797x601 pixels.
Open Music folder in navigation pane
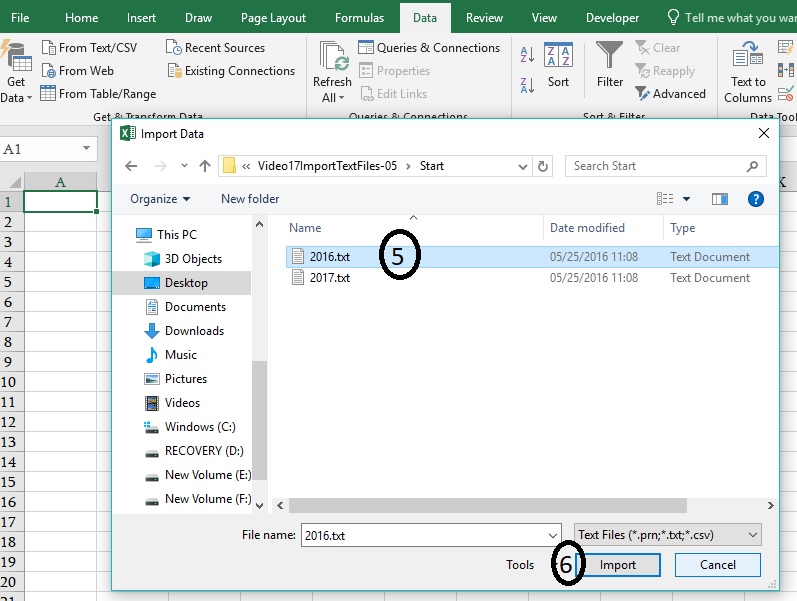point(170,354)
